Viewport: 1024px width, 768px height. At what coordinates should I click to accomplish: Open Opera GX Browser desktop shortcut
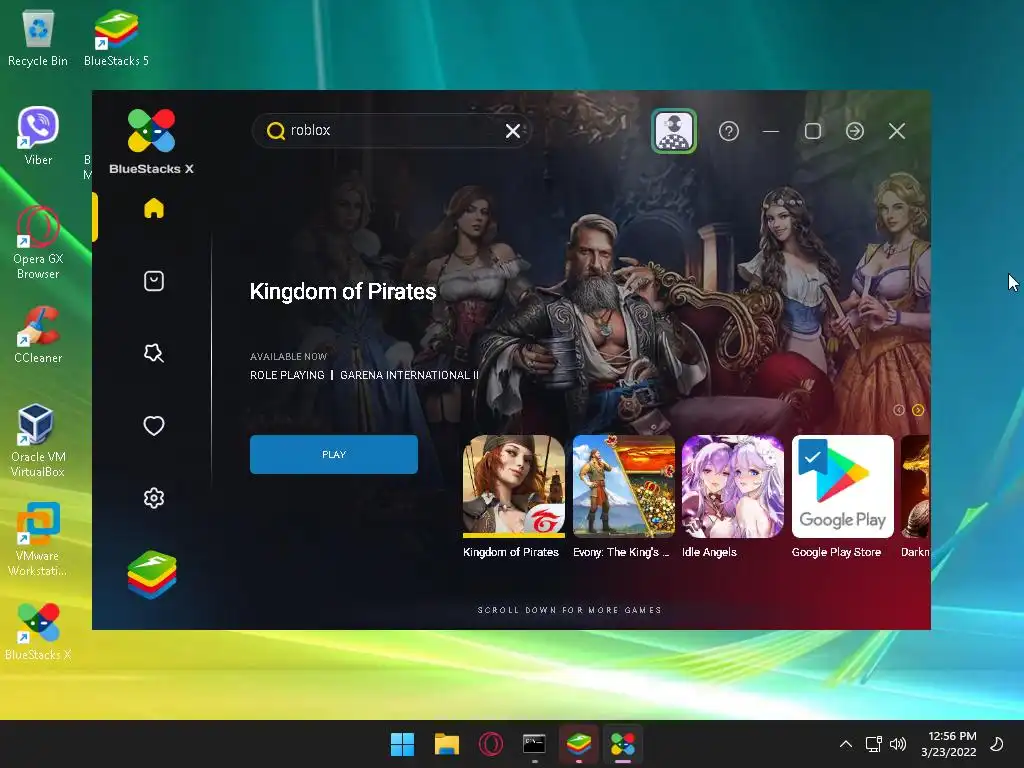pos(38,242)
